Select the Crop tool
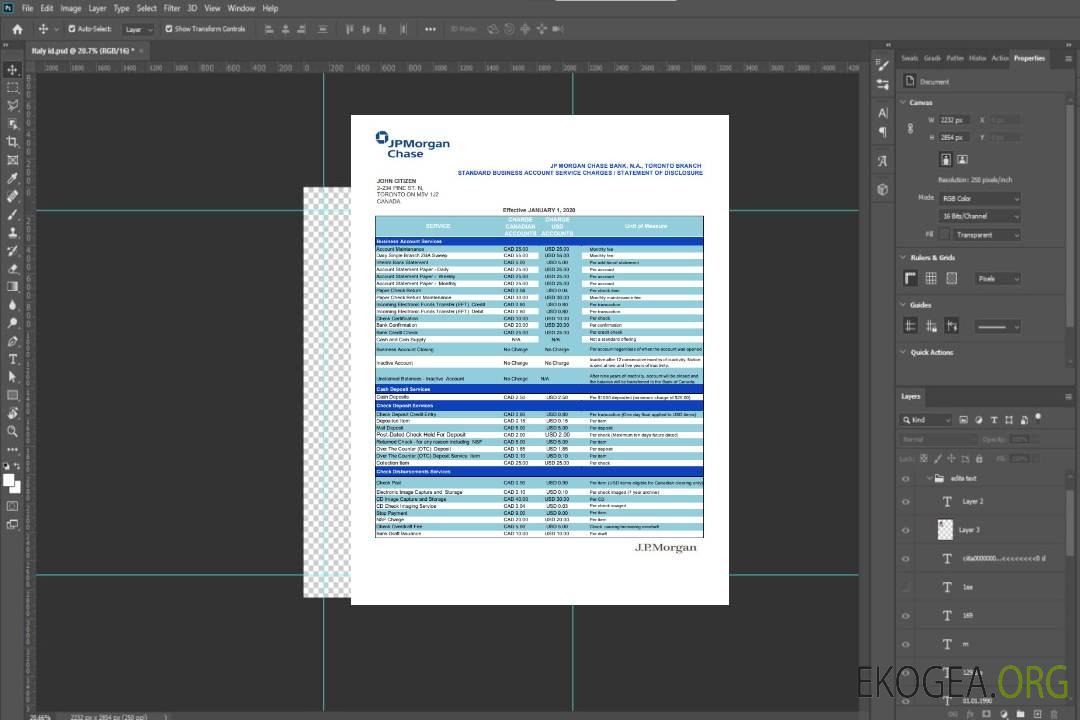 tap(13, 142)
